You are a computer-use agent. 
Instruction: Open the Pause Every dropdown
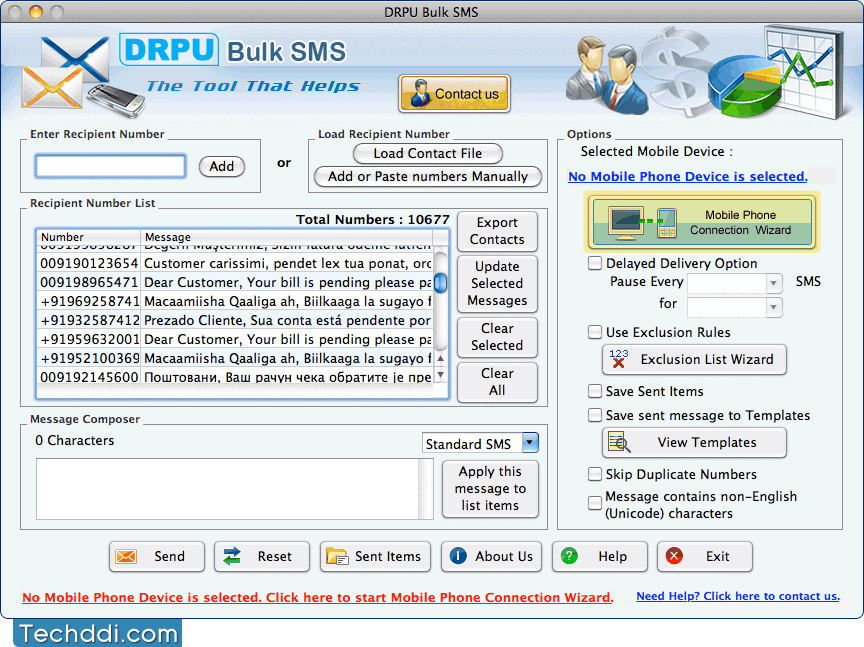click(x=773, y=283)
